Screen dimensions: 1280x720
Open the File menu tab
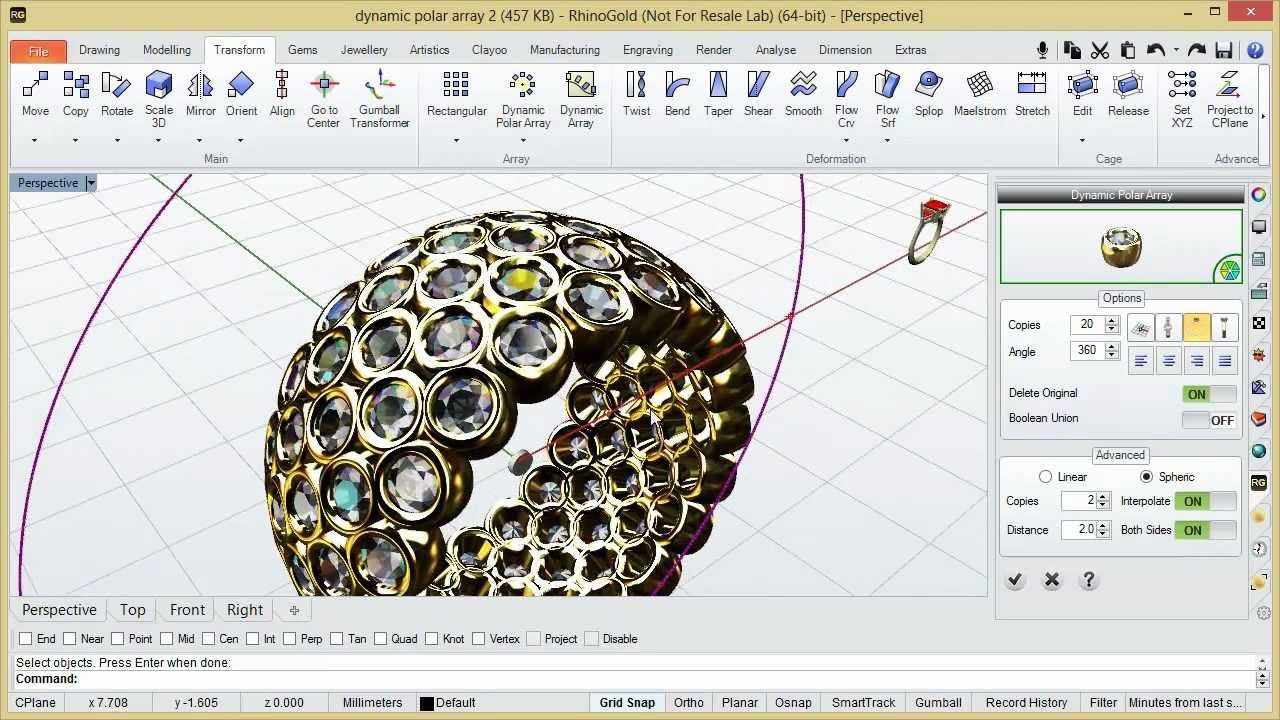[x=38, y=51]
